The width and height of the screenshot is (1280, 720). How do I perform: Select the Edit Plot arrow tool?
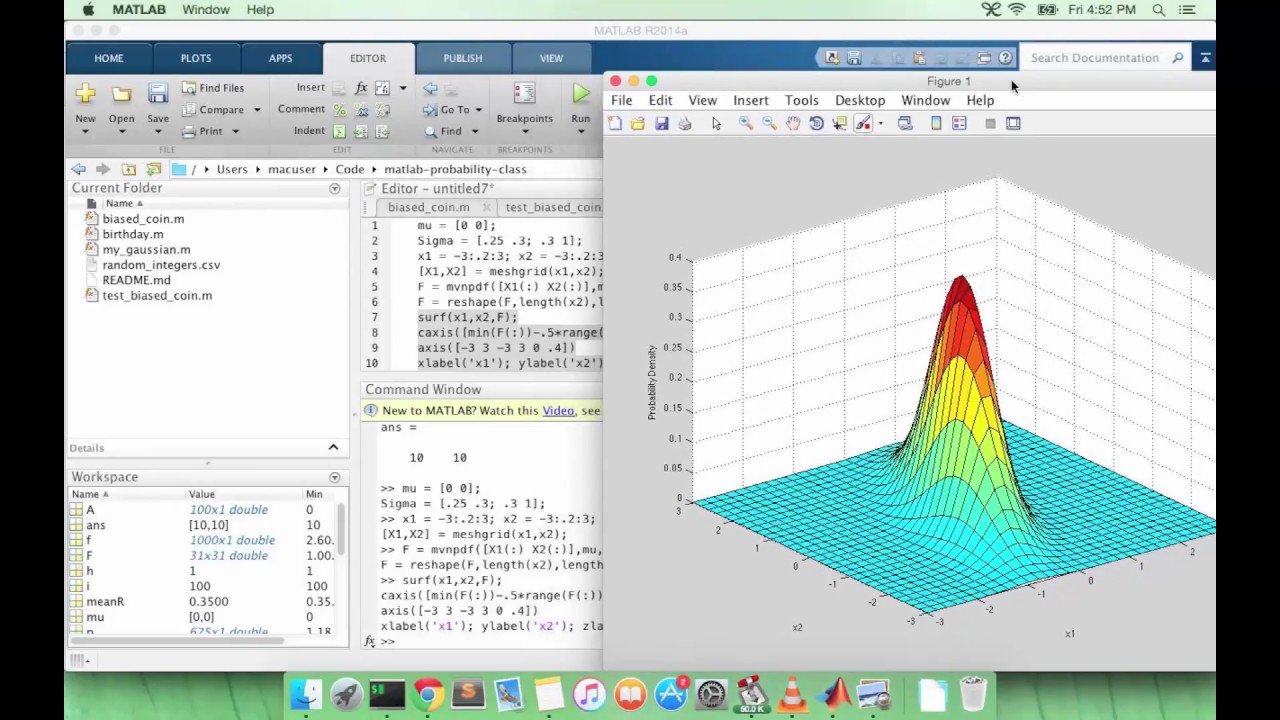pos(716,123)
